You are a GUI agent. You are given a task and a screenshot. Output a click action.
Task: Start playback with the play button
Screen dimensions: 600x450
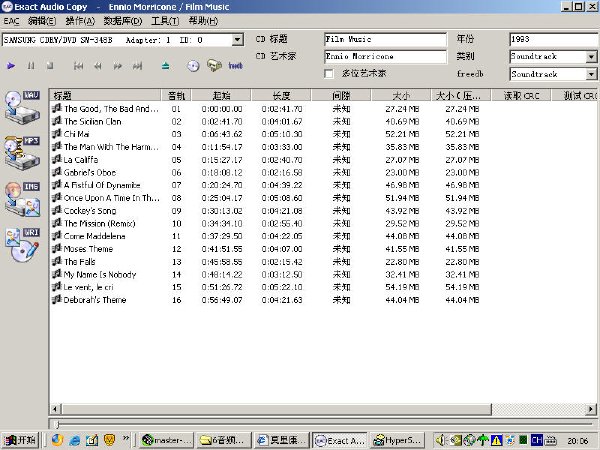point(11,66)
